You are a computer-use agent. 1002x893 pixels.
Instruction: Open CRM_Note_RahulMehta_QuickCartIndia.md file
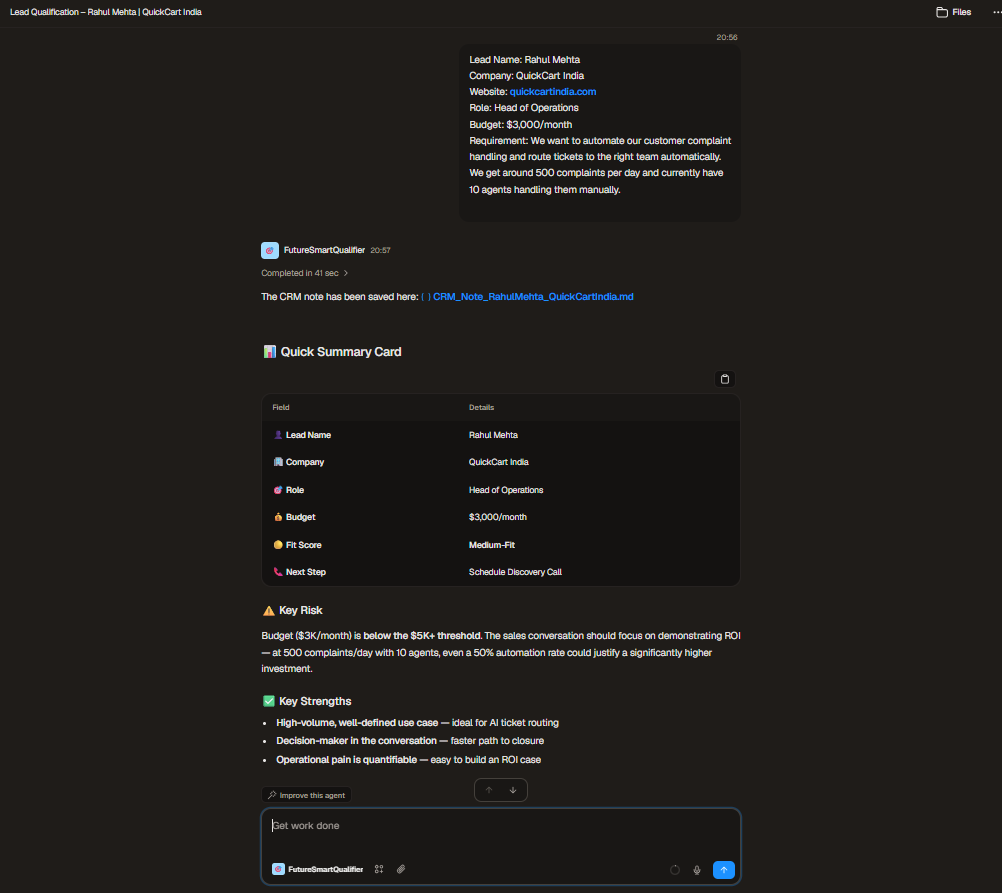point(533,297)
